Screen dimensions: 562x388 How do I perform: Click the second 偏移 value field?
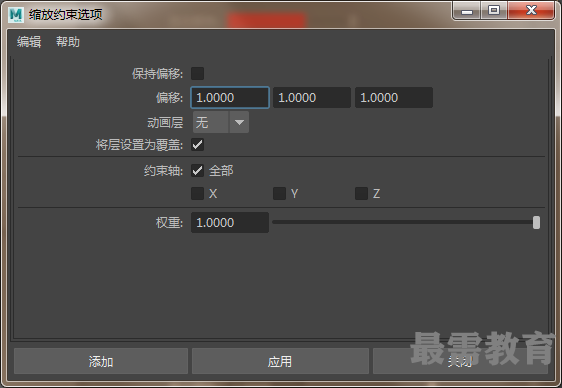coord(312,97)
